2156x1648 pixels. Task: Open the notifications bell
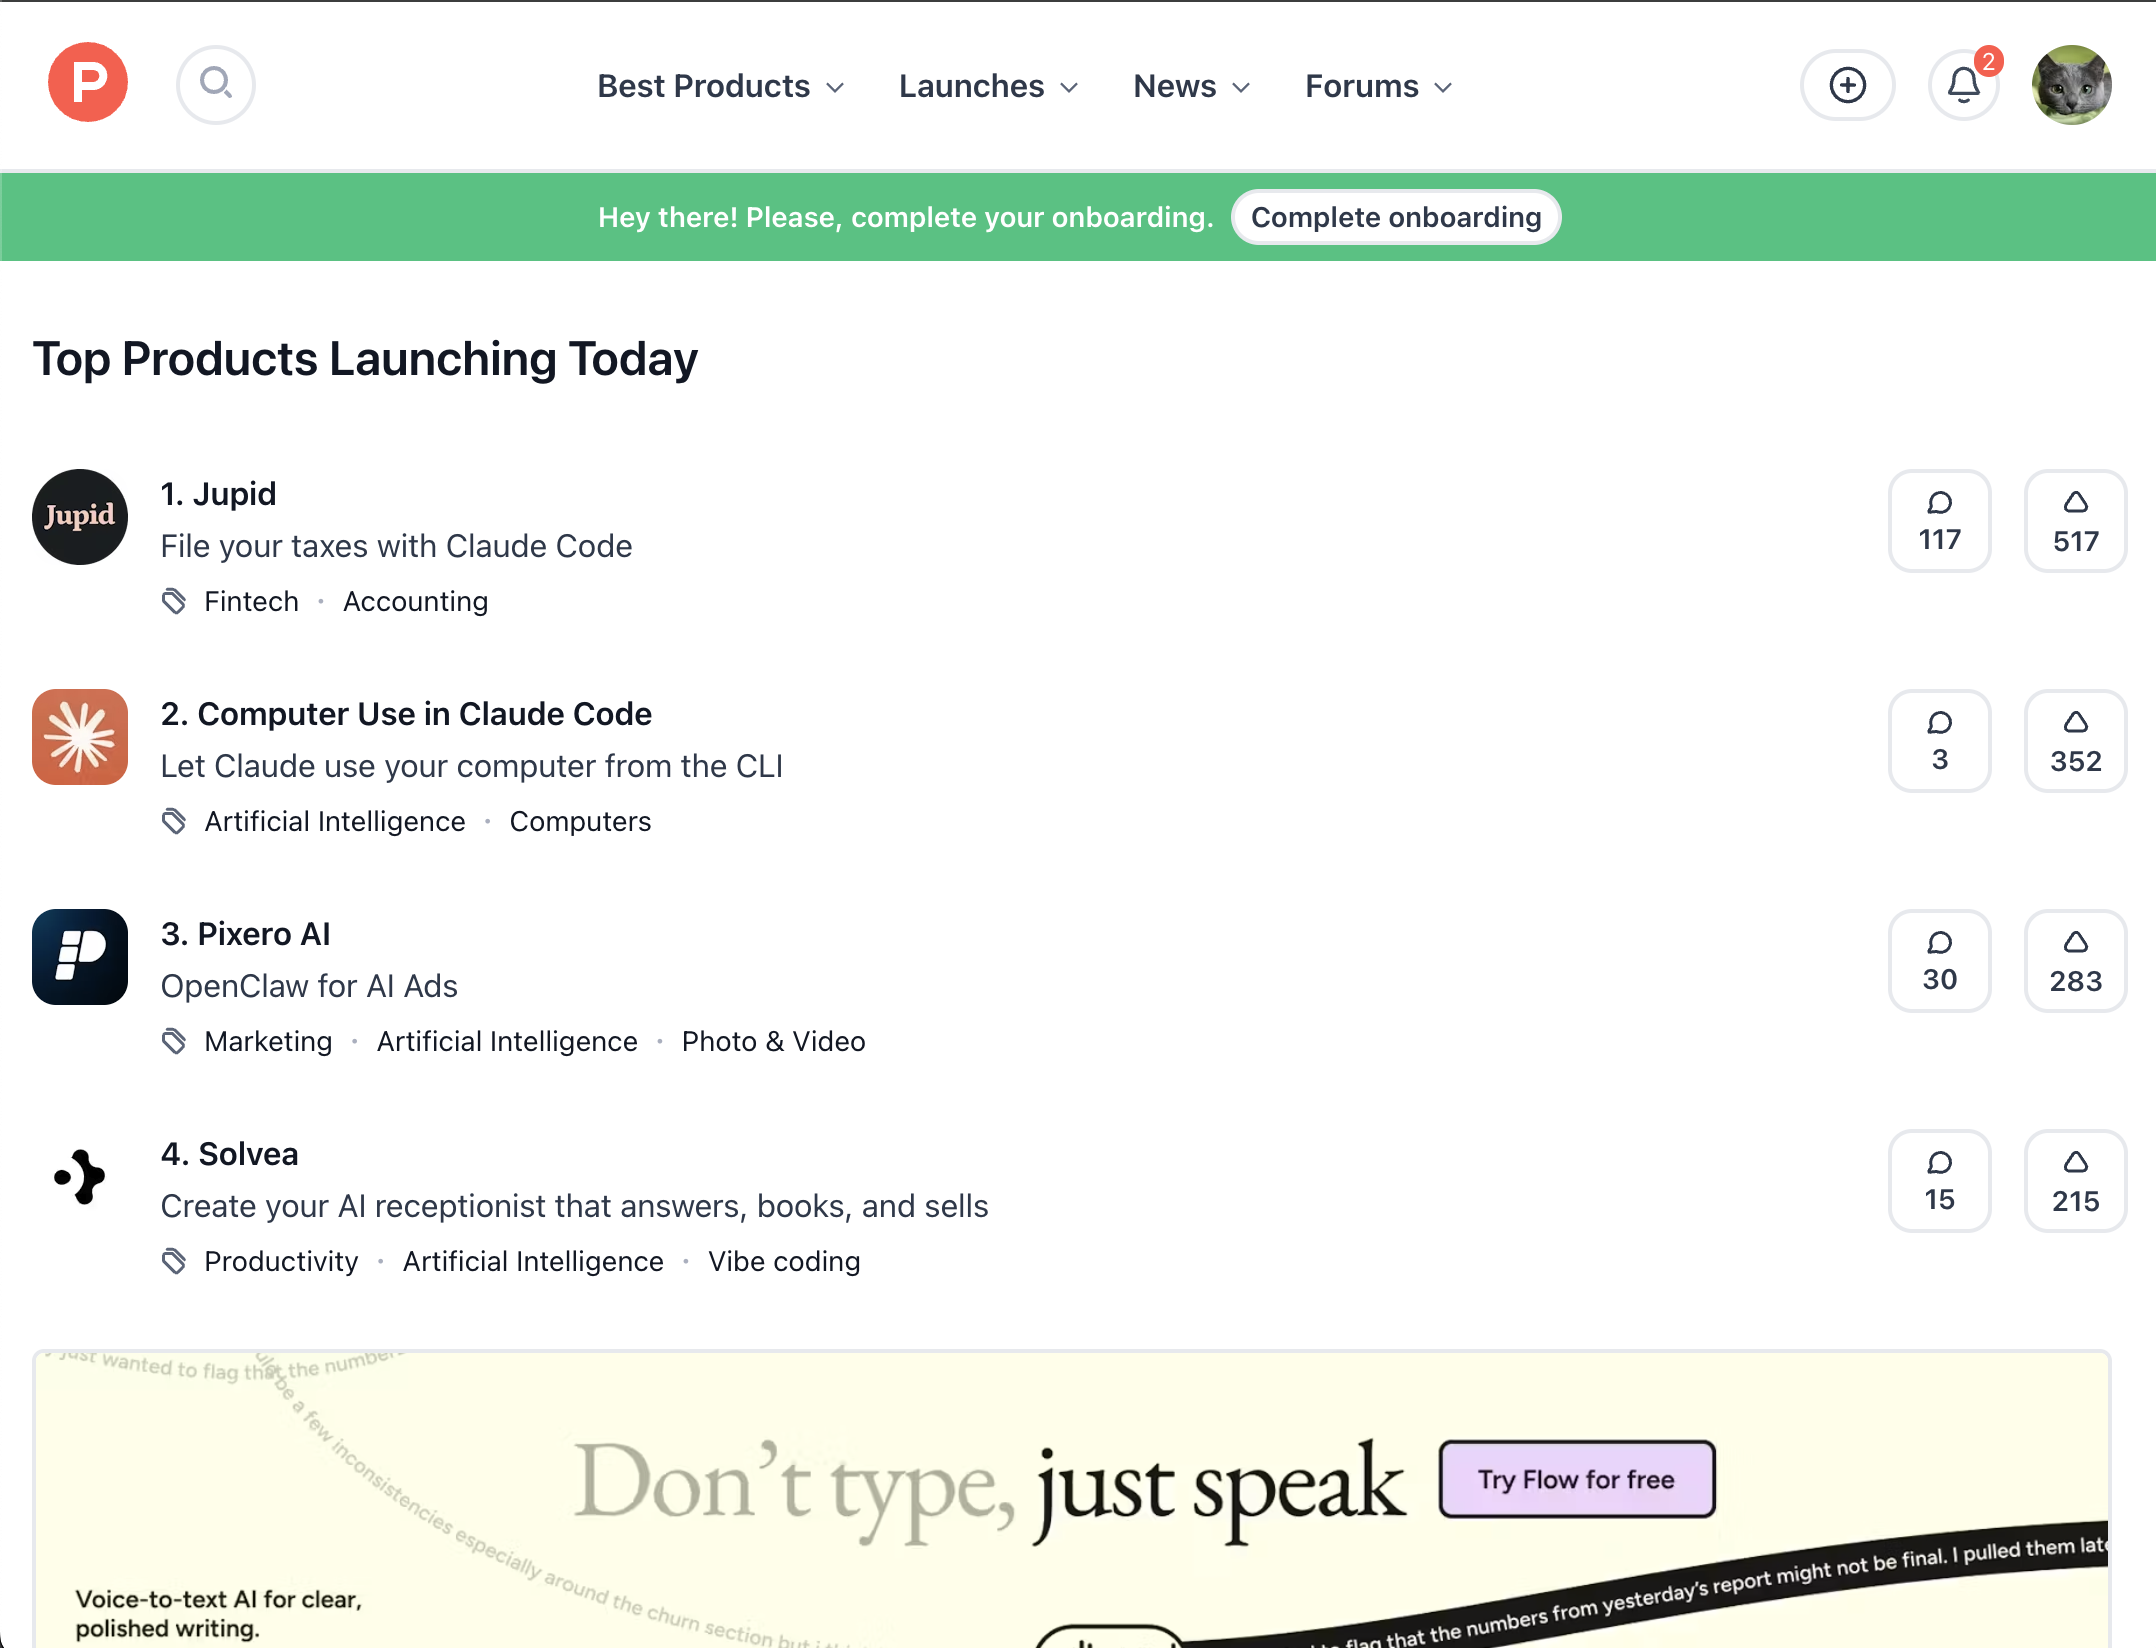(1964, 85)
